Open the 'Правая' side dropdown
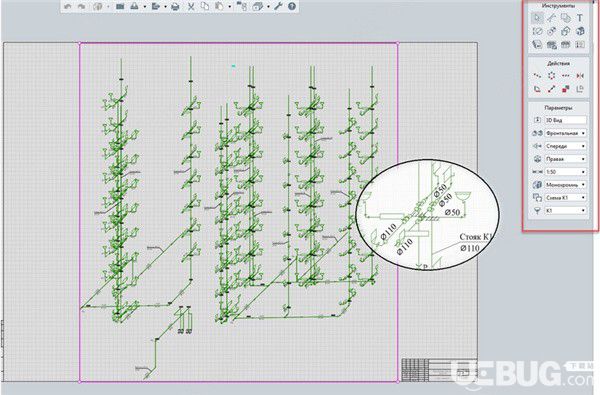600x395 pixels. [566, 159]
